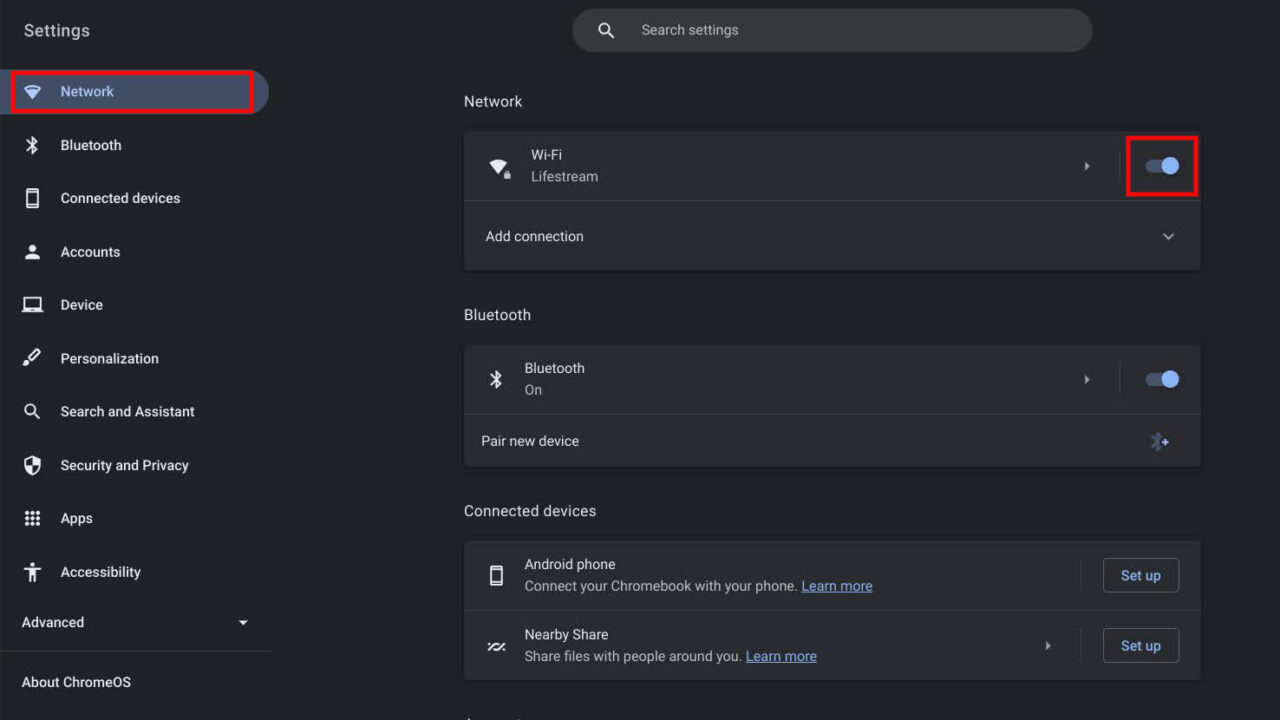The height and width of the screenshot is (720, 1280).
Task: Click the Accounts person icon
Action: [x=31, y=251]
